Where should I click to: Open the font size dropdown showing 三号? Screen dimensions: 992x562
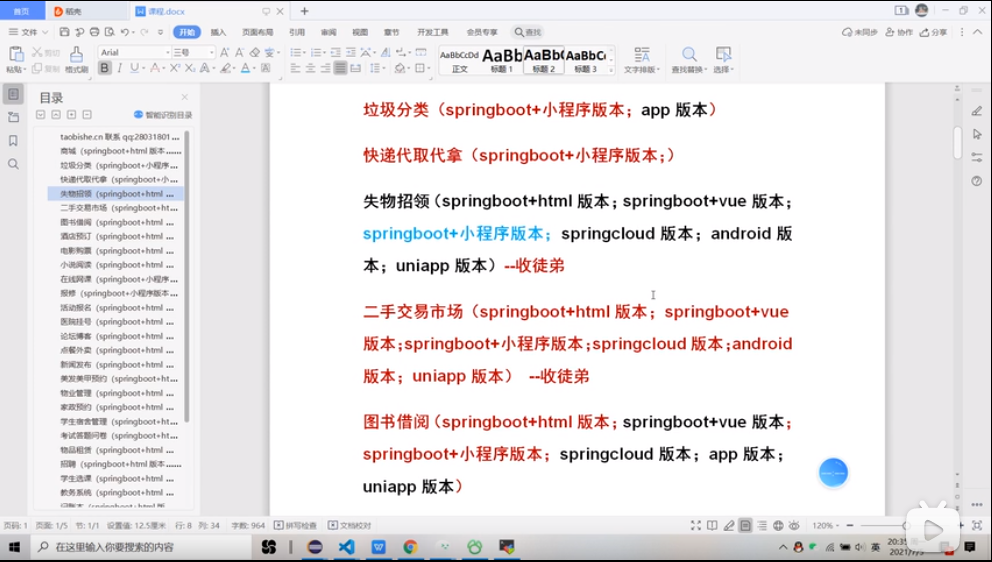pos(194,52)
